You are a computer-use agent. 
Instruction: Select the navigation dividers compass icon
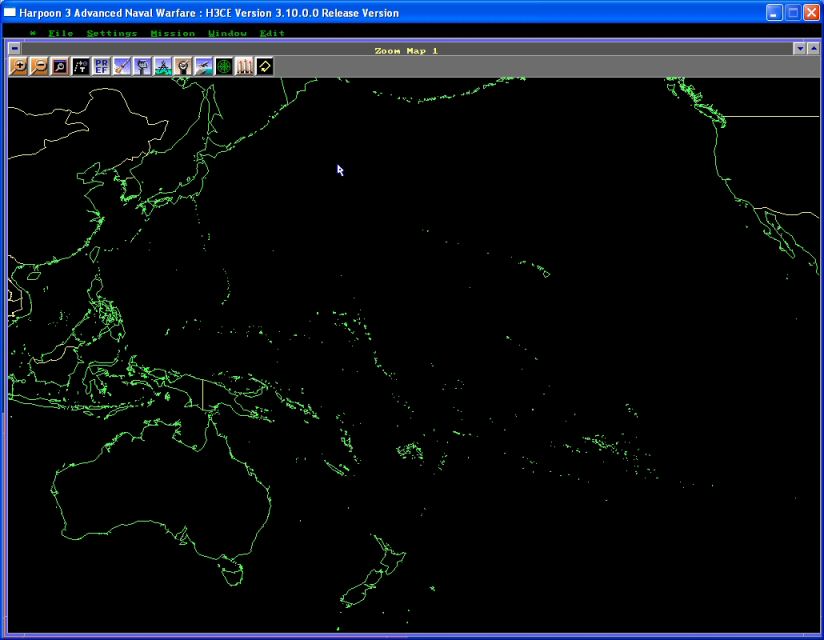162,67
